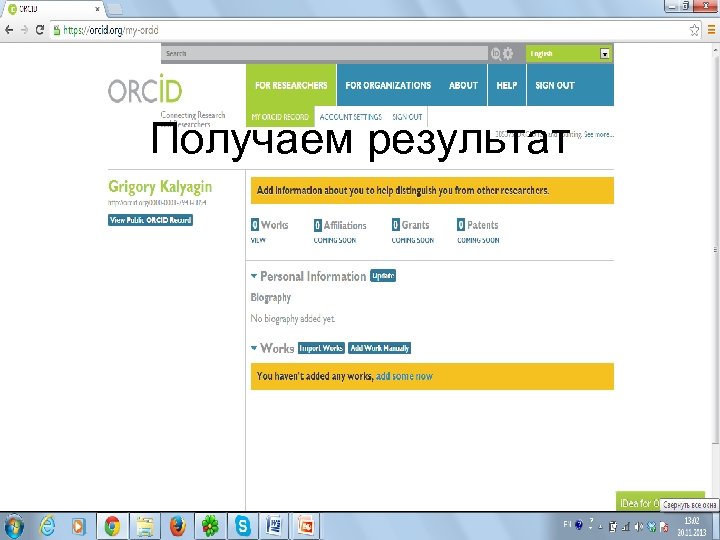
Task: Click View Public ORCID Record button
Action: tap(150, 220)
